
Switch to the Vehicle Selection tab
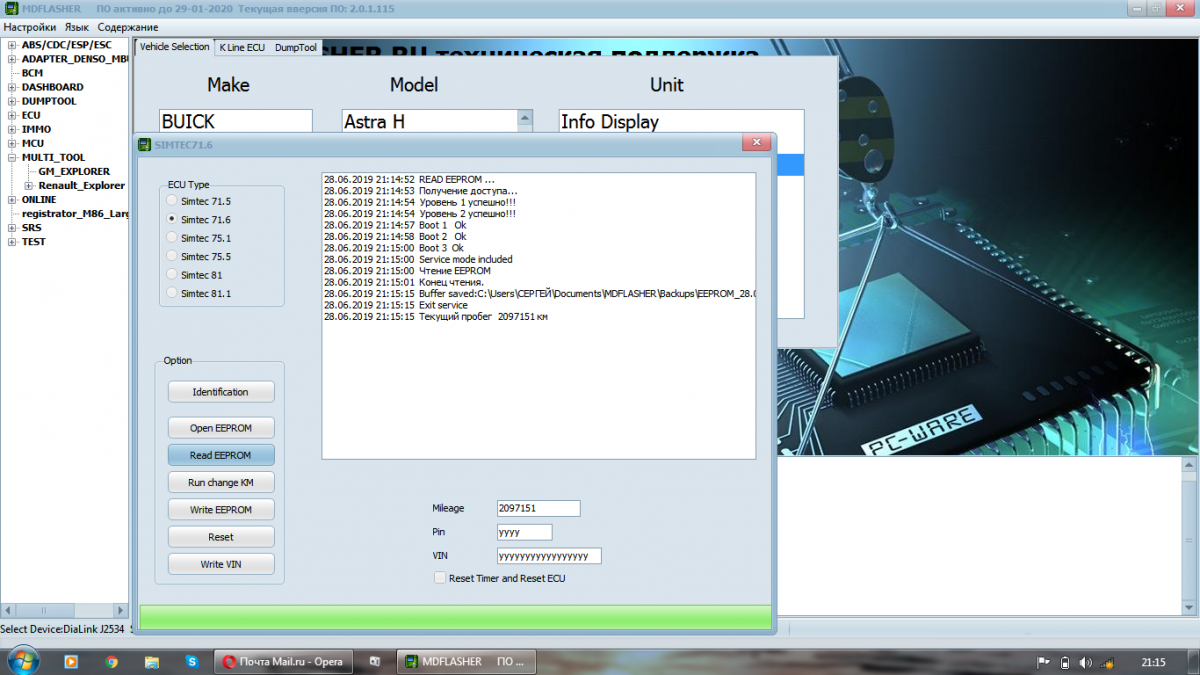point(174,47)
